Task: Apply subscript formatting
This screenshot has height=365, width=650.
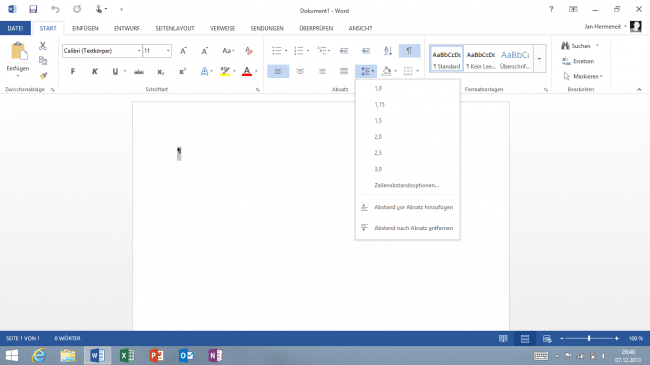Action: coord(160,72)
